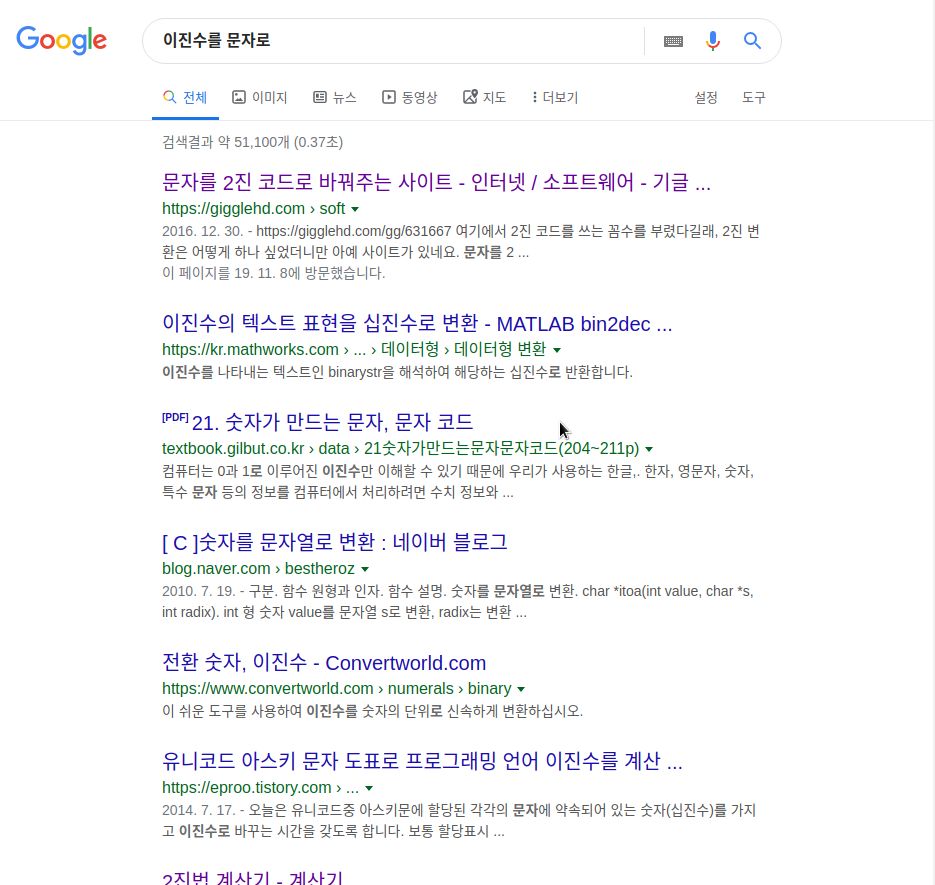Expand the kr.mathworks.com result dropdown arrow
Image resolution: width=935 pixels, height=885 pixels.
[x=557, y=350]
